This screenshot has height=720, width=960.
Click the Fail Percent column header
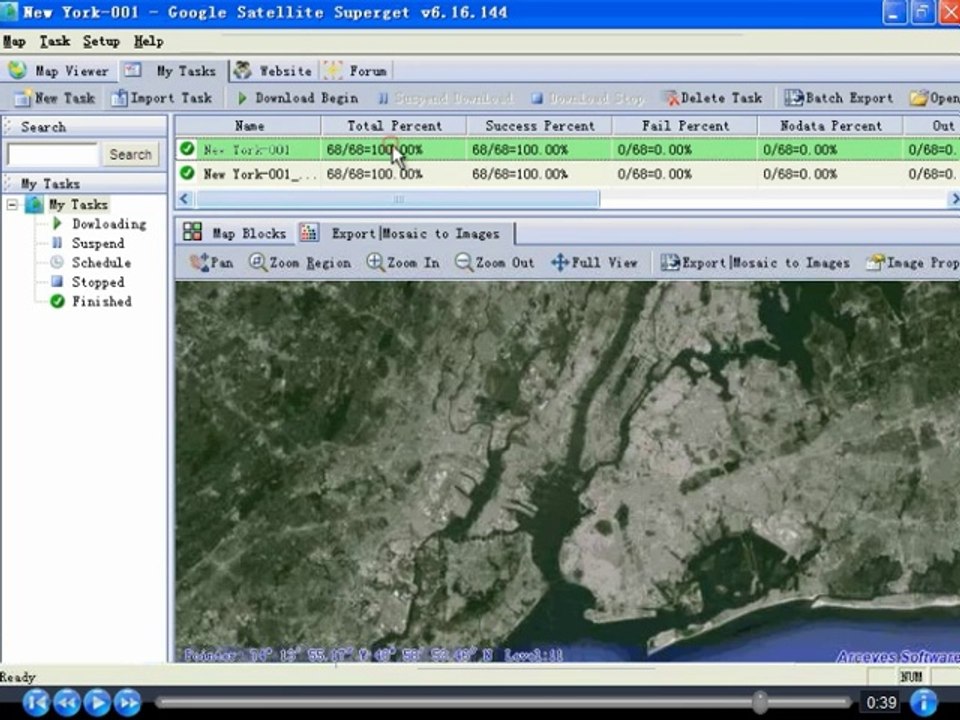(685, 126)
